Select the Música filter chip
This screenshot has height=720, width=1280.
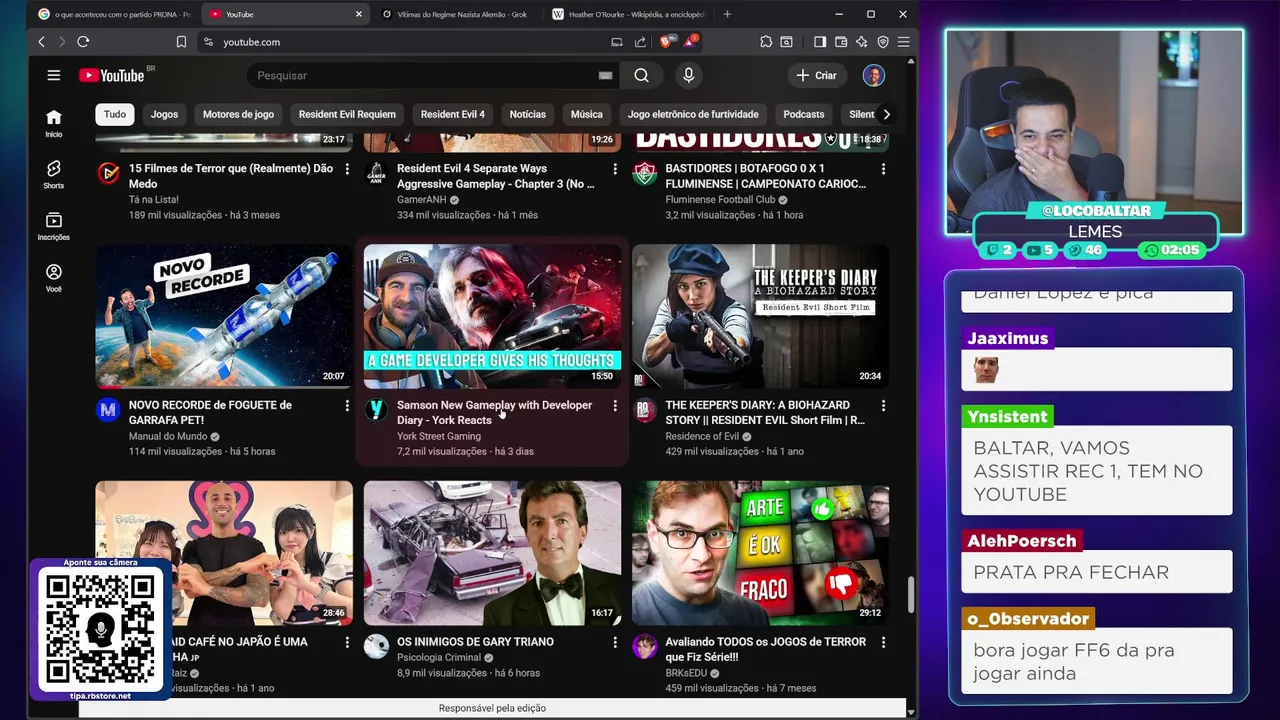[586, 114]
